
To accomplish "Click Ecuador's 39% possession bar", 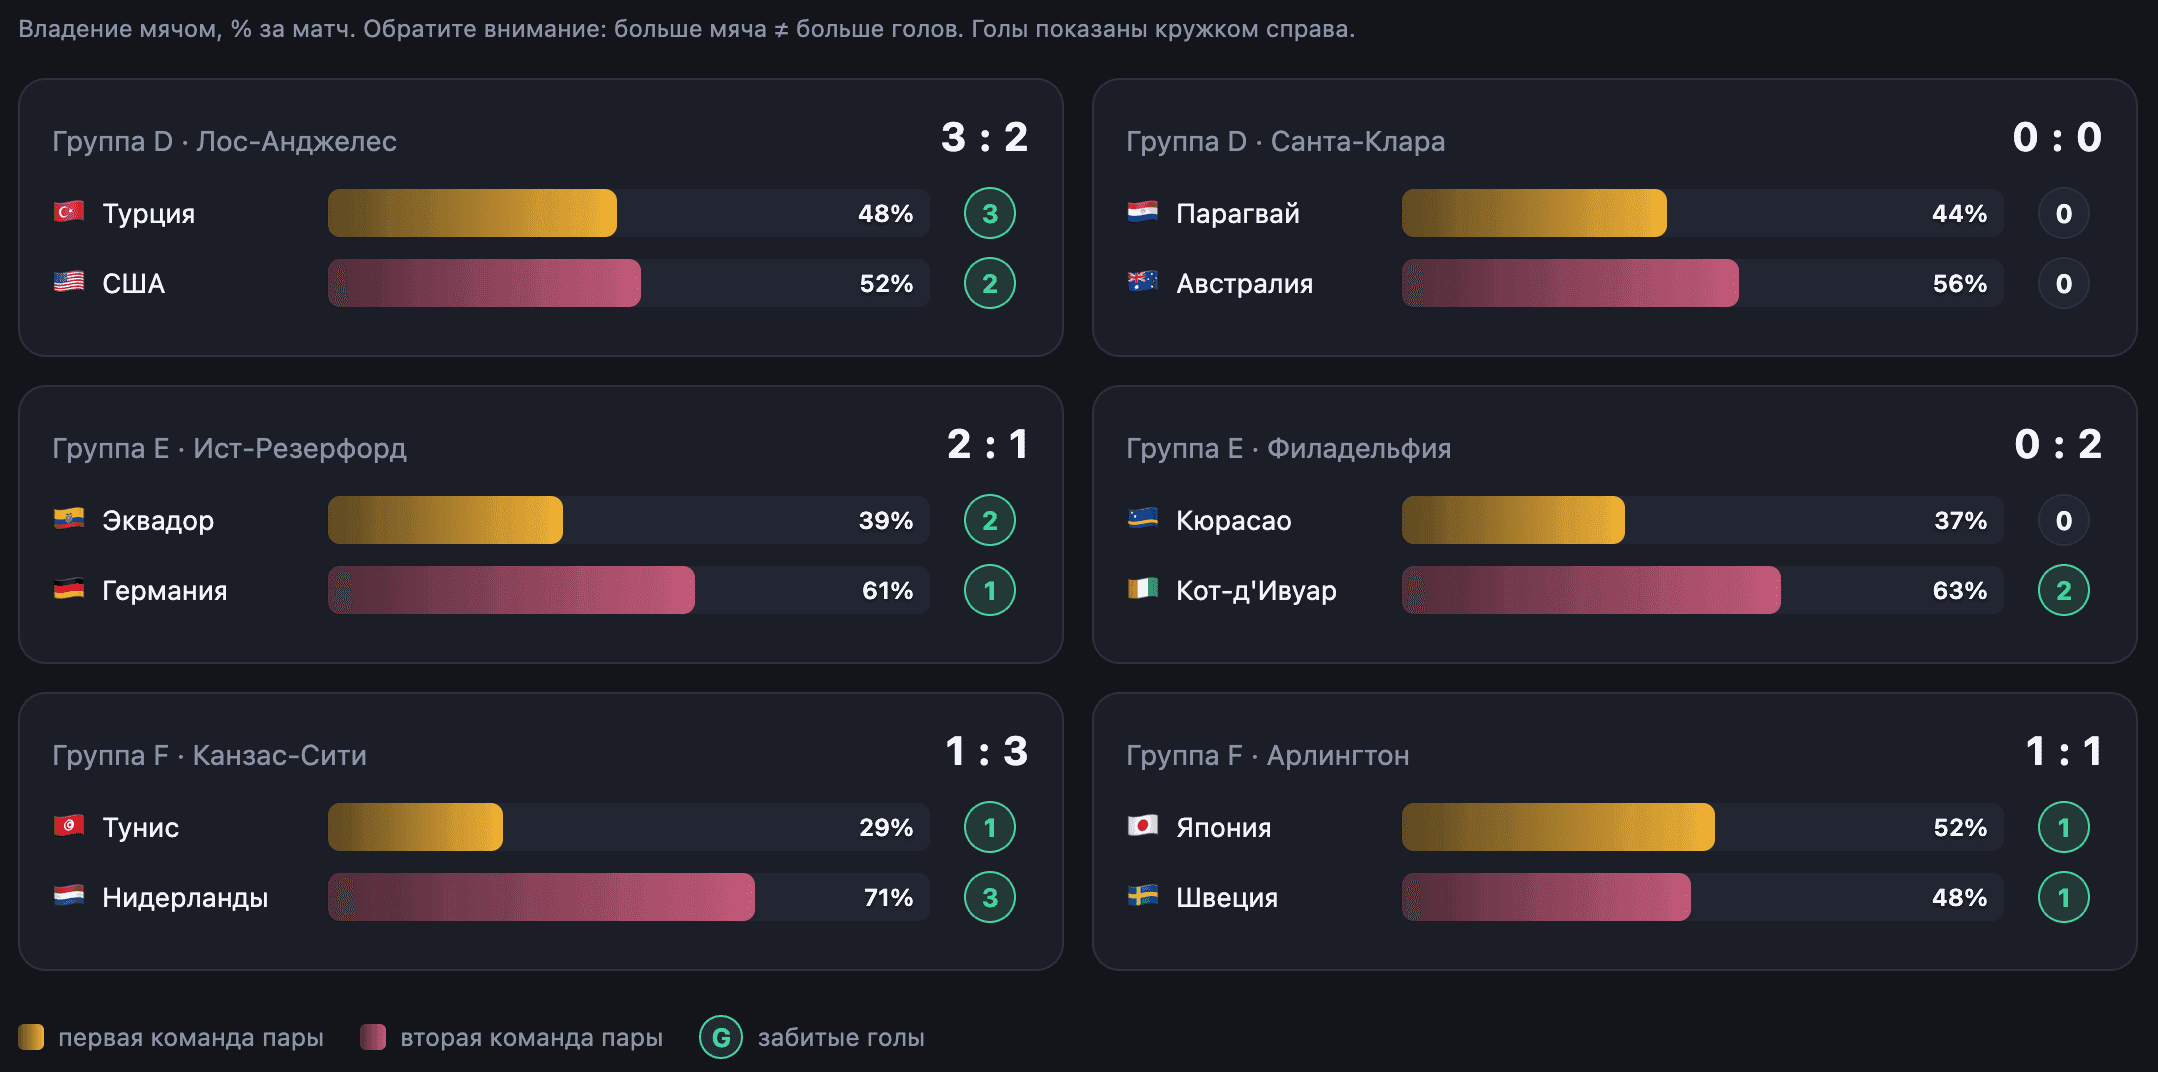I will click(x=629, y=520).
